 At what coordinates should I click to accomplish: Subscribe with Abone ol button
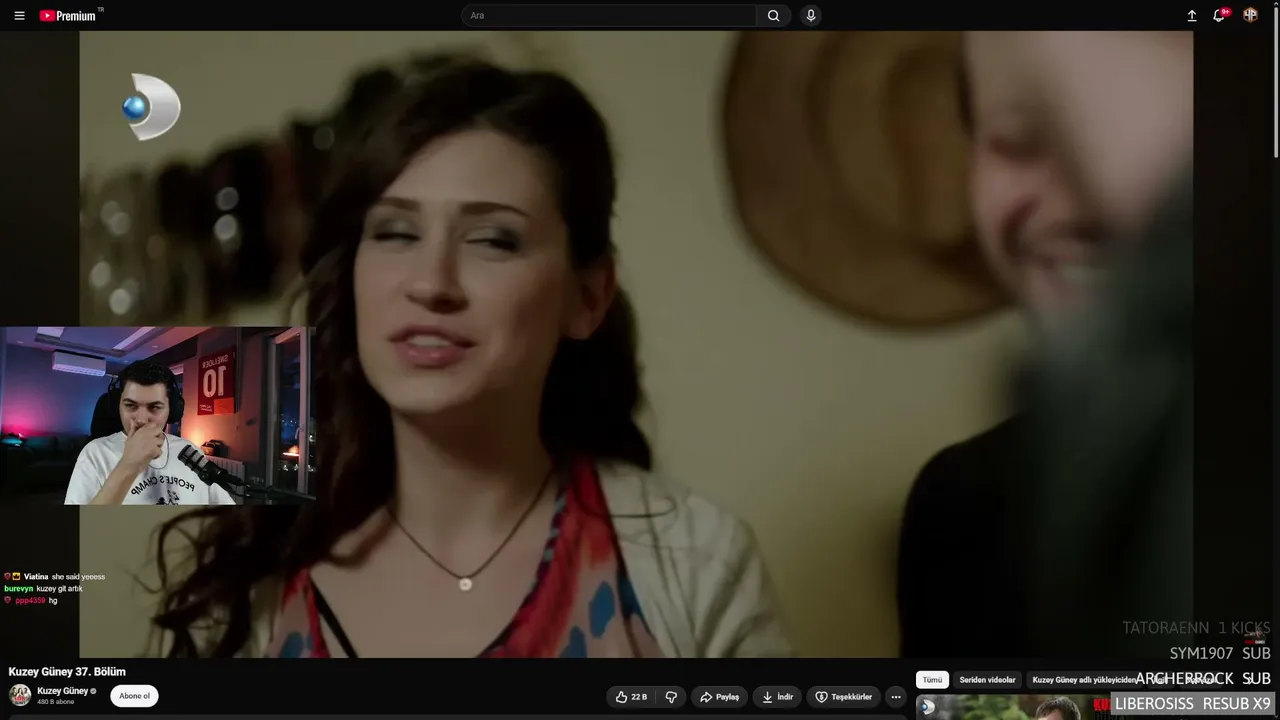point(134,696)
